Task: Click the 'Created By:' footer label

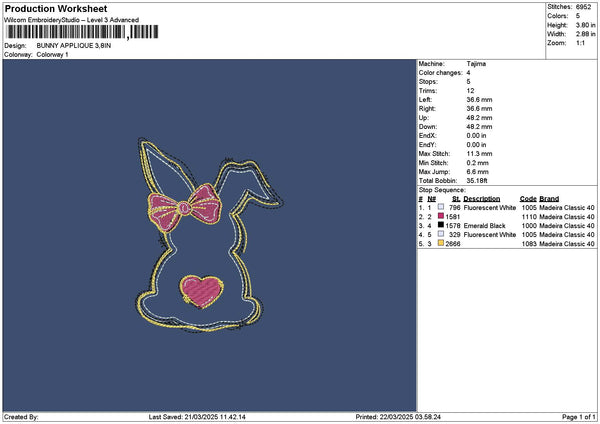Action: (x=21, y=417)
